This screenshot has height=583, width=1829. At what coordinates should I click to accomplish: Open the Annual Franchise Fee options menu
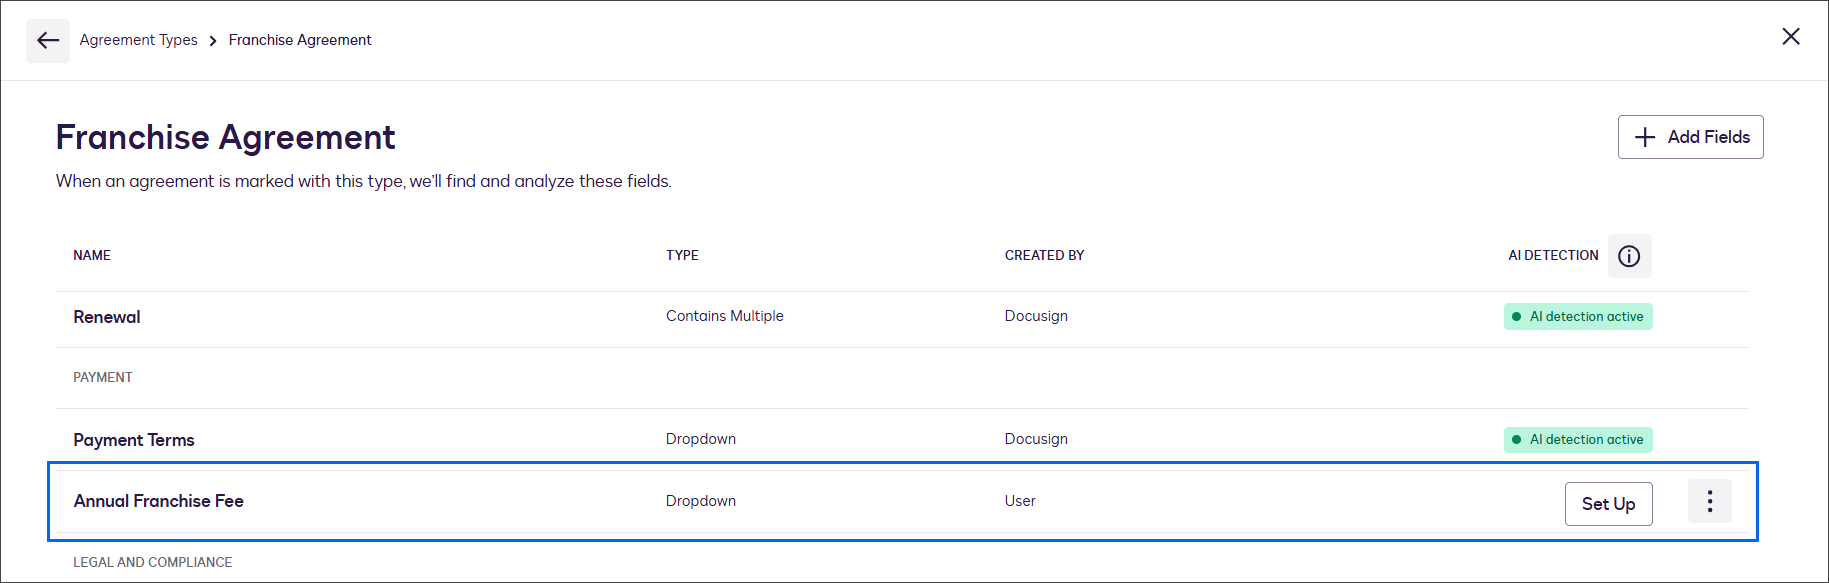pyautogui.click(x=1709, y=502)
